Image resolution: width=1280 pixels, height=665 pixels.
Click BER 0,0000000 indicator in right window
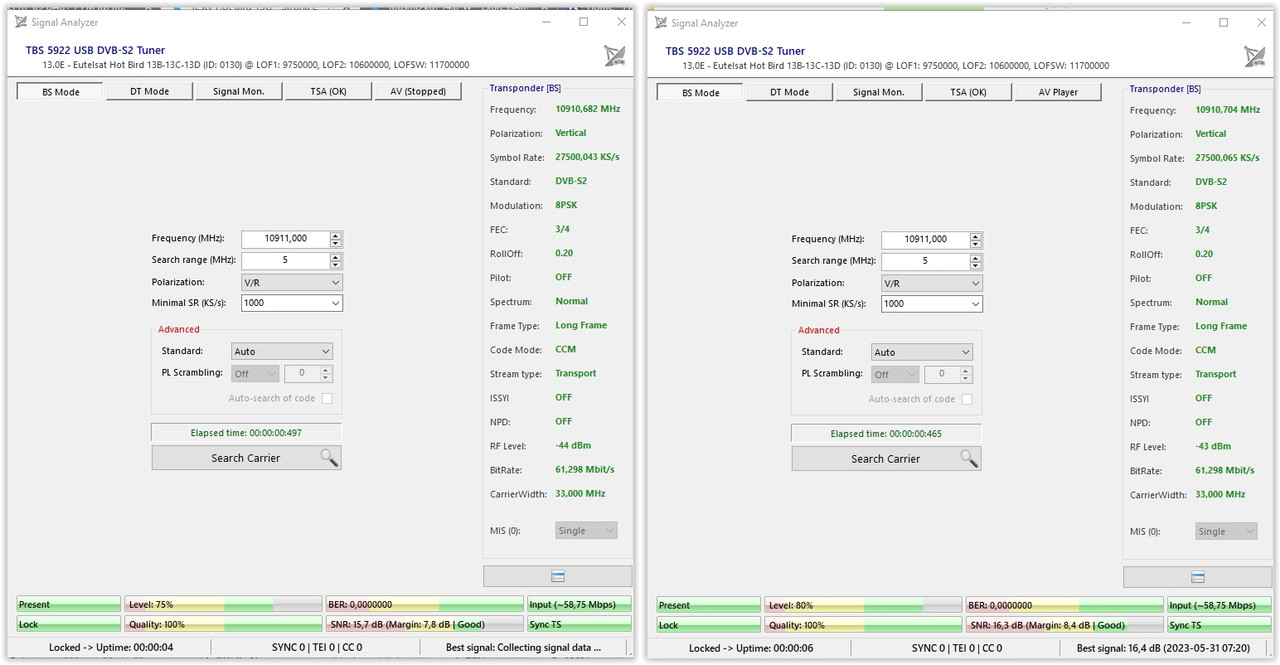point(1065,605)
